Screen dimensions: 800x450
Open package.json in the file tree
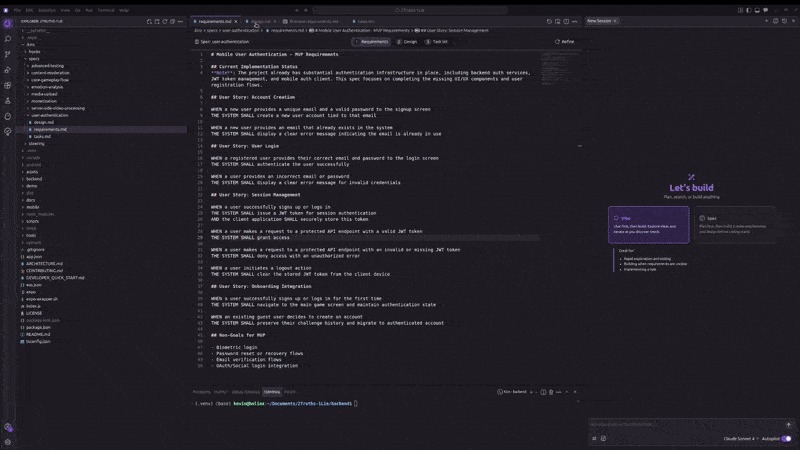[38, 327]
